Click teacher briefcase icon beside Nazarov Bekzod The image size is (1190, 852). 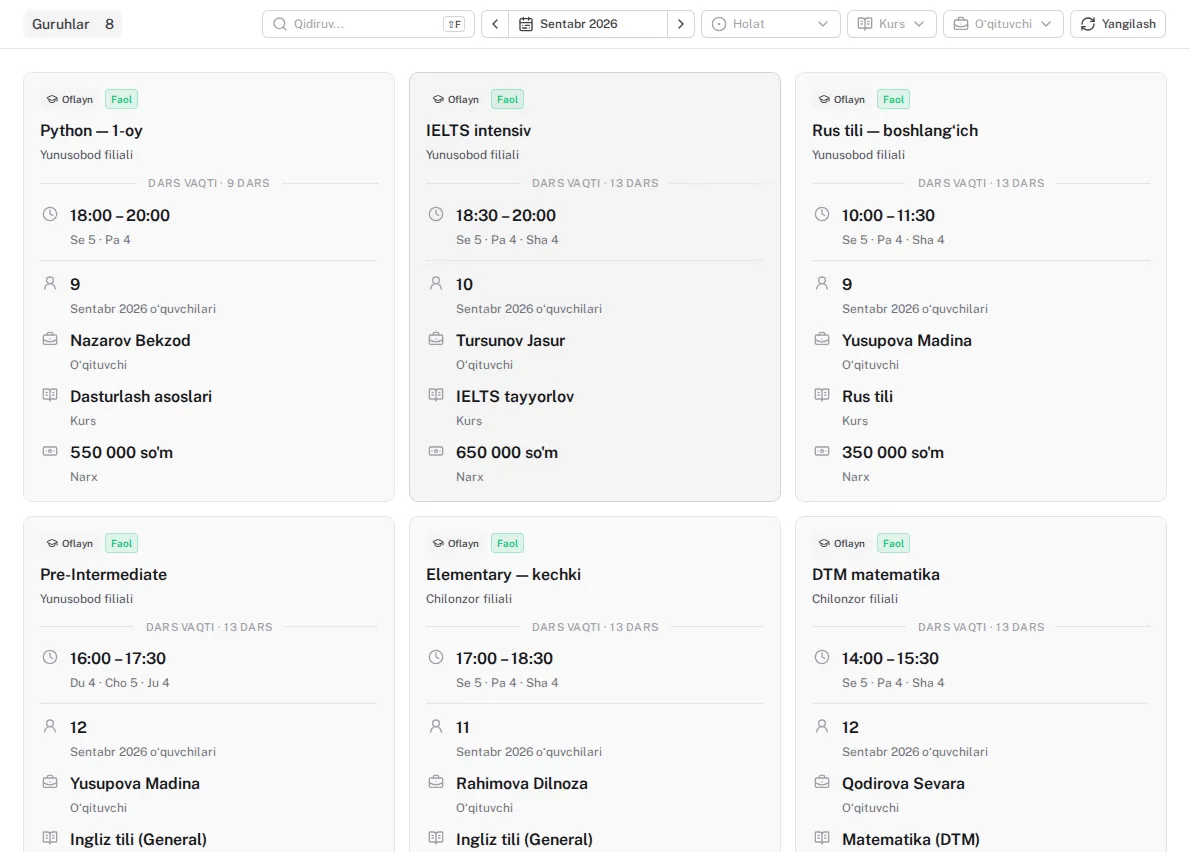point(50,339)
